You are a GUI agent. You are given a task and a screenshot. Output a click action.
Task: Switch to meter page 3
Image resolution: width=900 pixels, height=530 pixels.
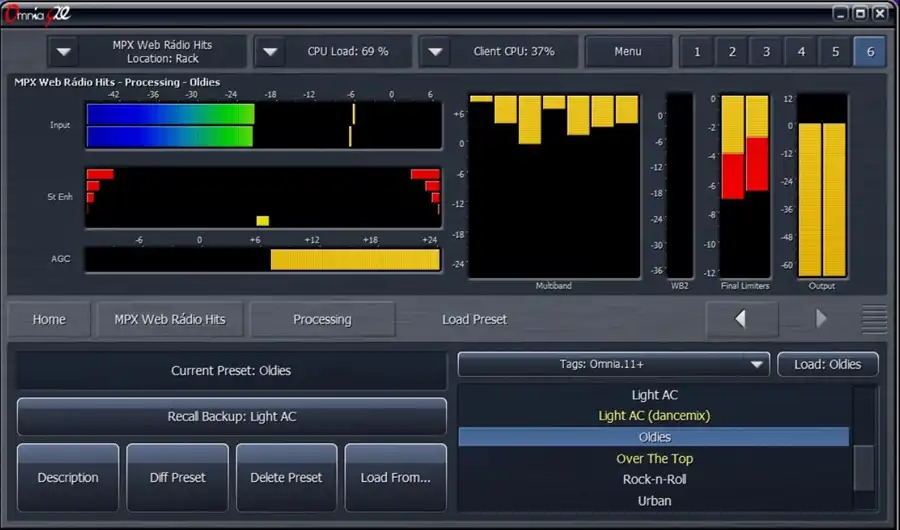coord(766,52)
